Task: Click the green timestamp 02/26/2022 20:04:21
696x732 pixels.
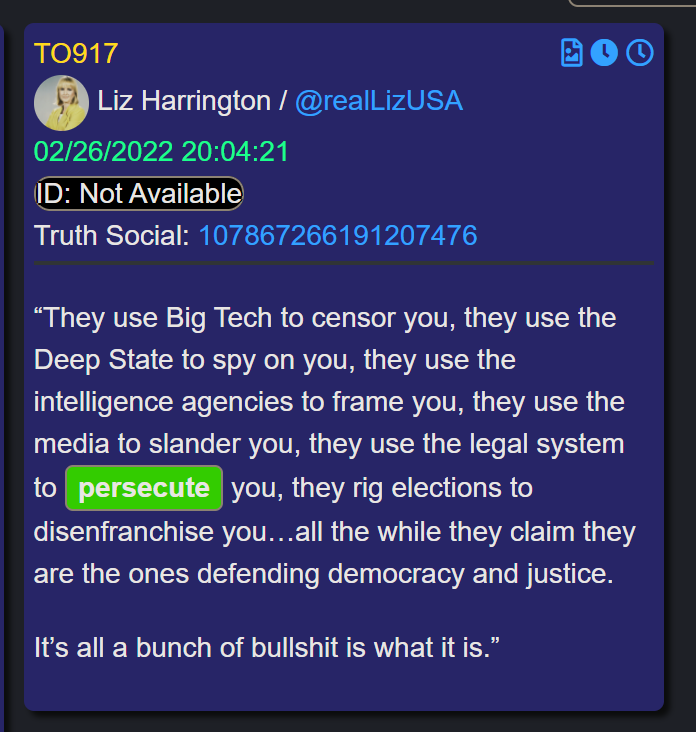Action: (x=161, y=152)
